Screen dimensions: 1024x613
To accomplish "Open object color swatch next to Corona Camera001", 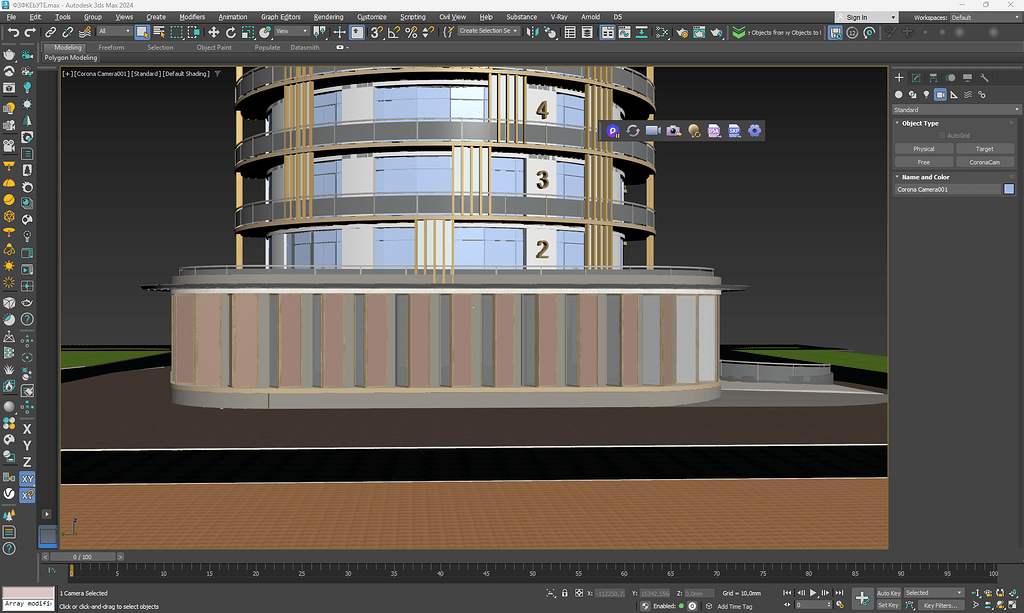I will (1009, 189).
